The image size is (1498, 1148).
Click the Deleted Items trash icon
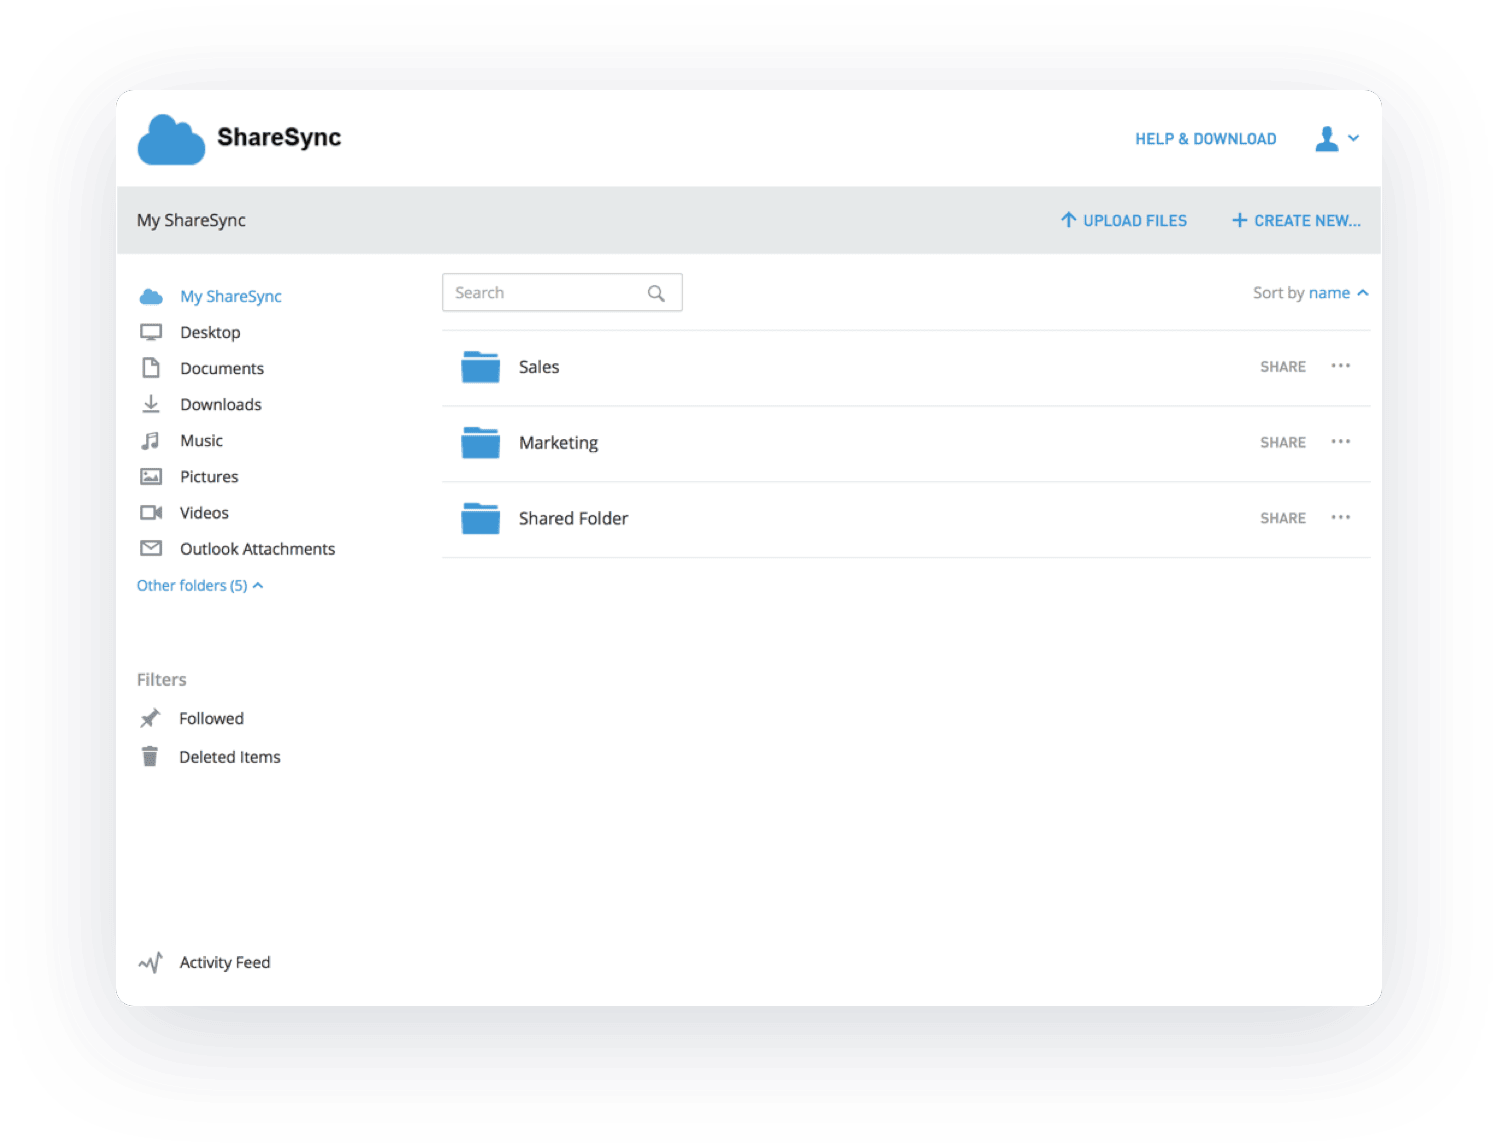150,756
